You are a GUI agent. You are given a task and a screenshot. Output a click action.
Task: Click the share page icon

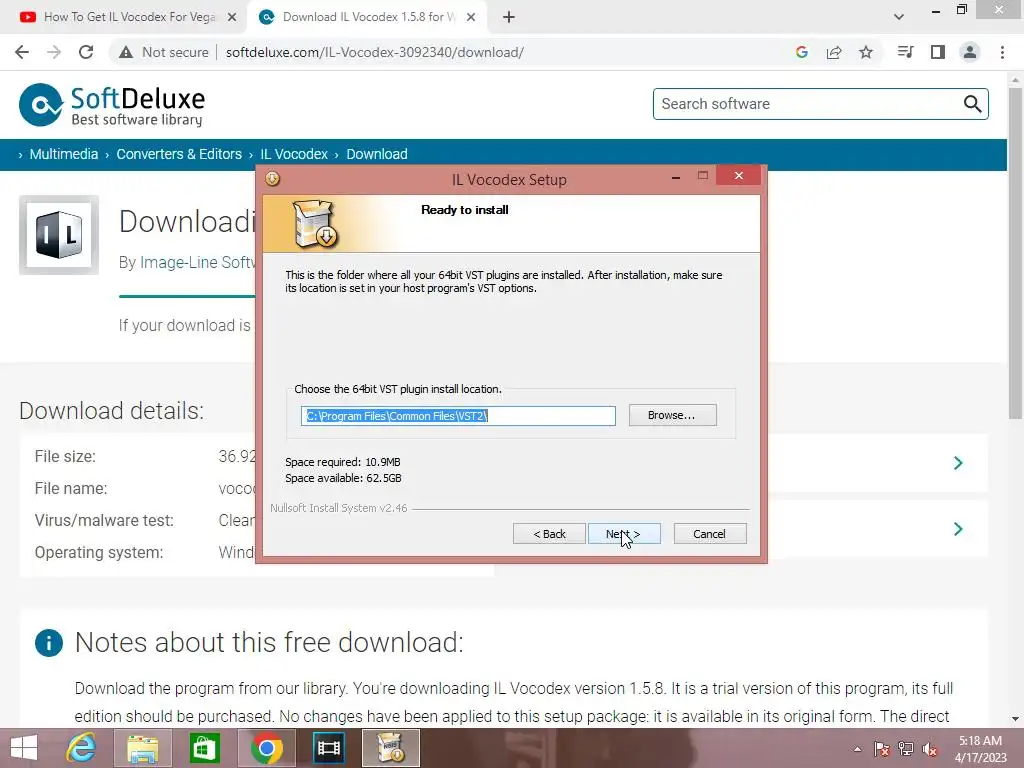point(834,52)
